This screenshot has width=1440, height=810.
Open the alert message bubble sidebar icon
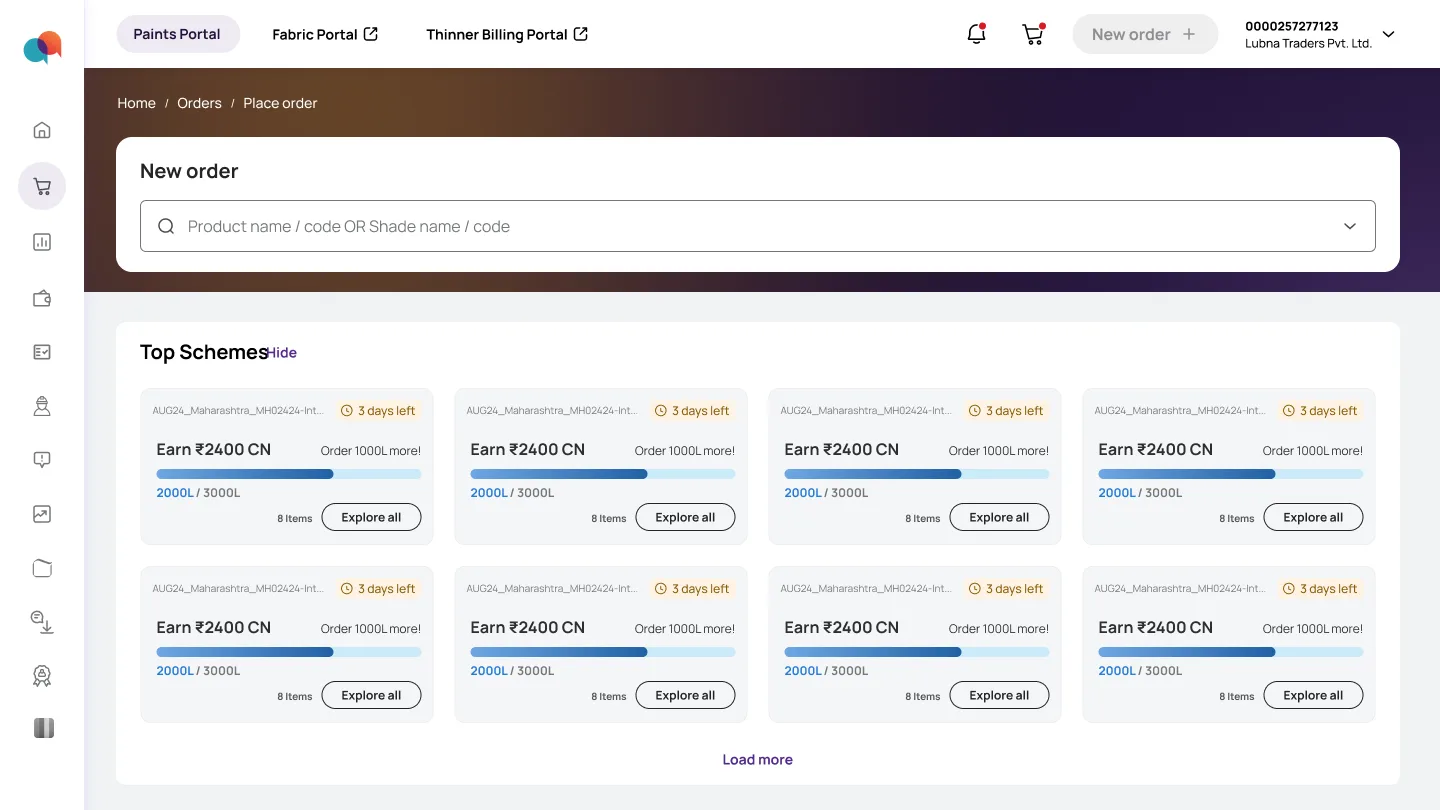tap(42, 460)
